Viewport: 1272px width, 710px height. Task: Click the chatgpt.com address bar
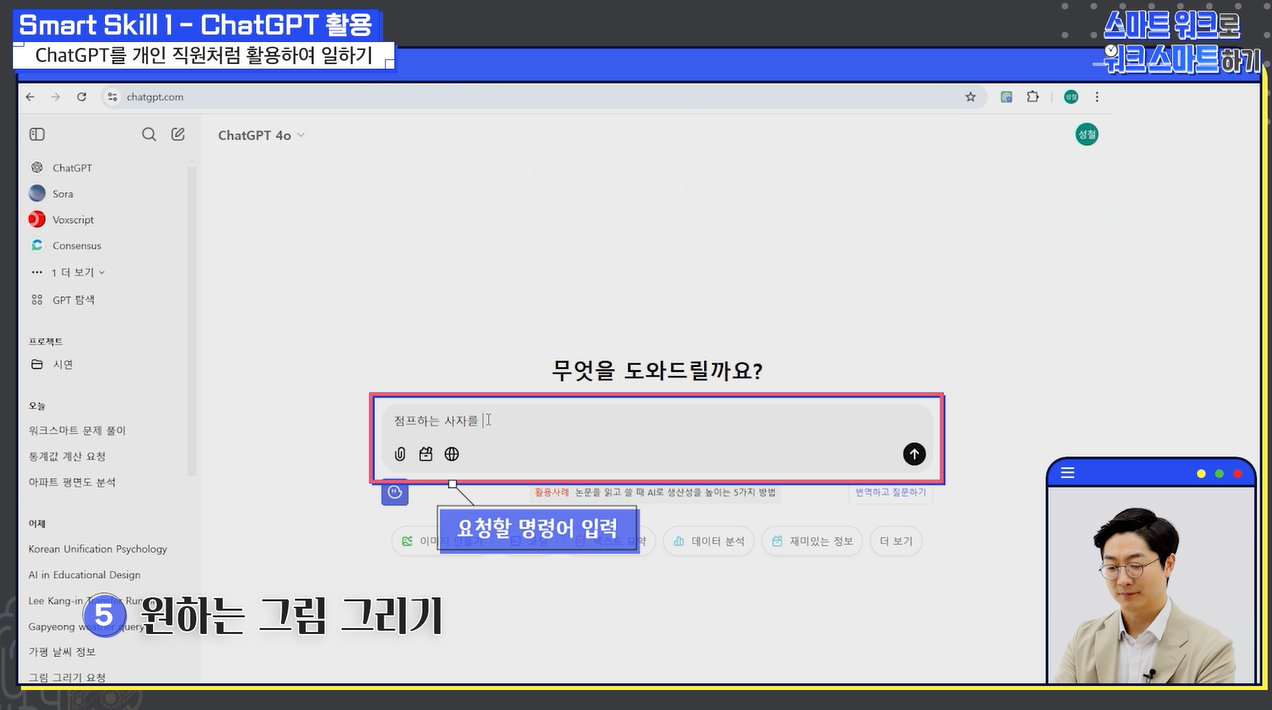pos(545,97)
